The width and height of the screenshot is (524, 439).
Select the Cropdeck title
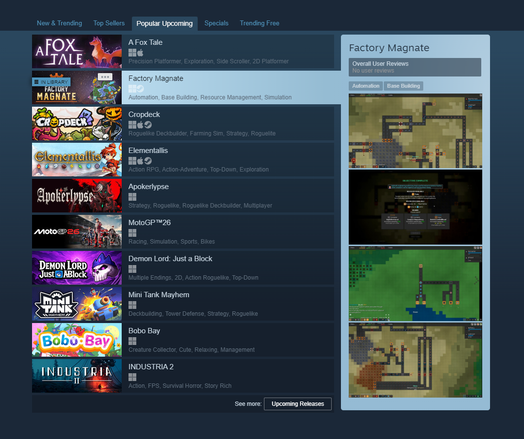(144, 115)
